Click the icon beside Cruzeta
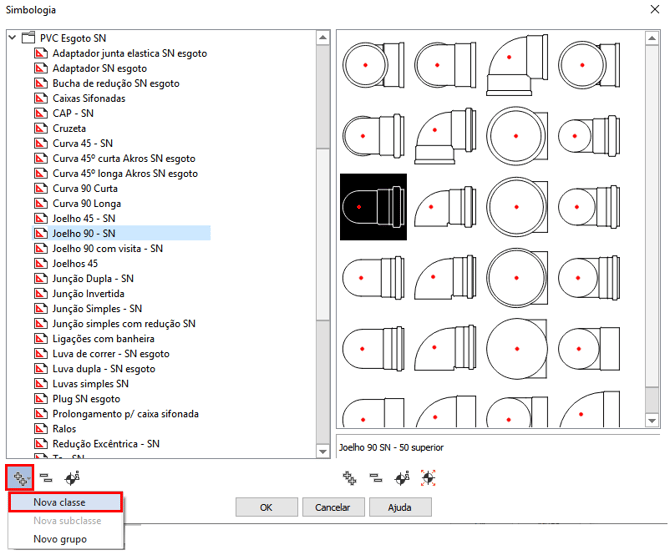This screenshot has width=670, height=555. coord(41,128)
